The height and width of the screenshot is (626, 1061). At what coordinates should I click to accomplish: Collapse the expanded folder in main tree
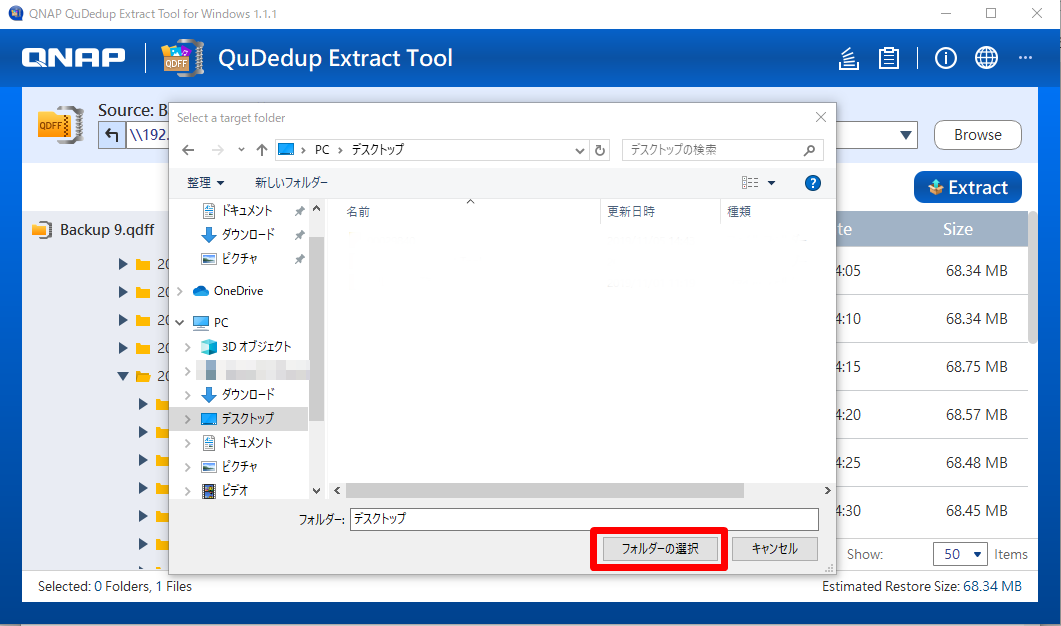tap(122, 376)
